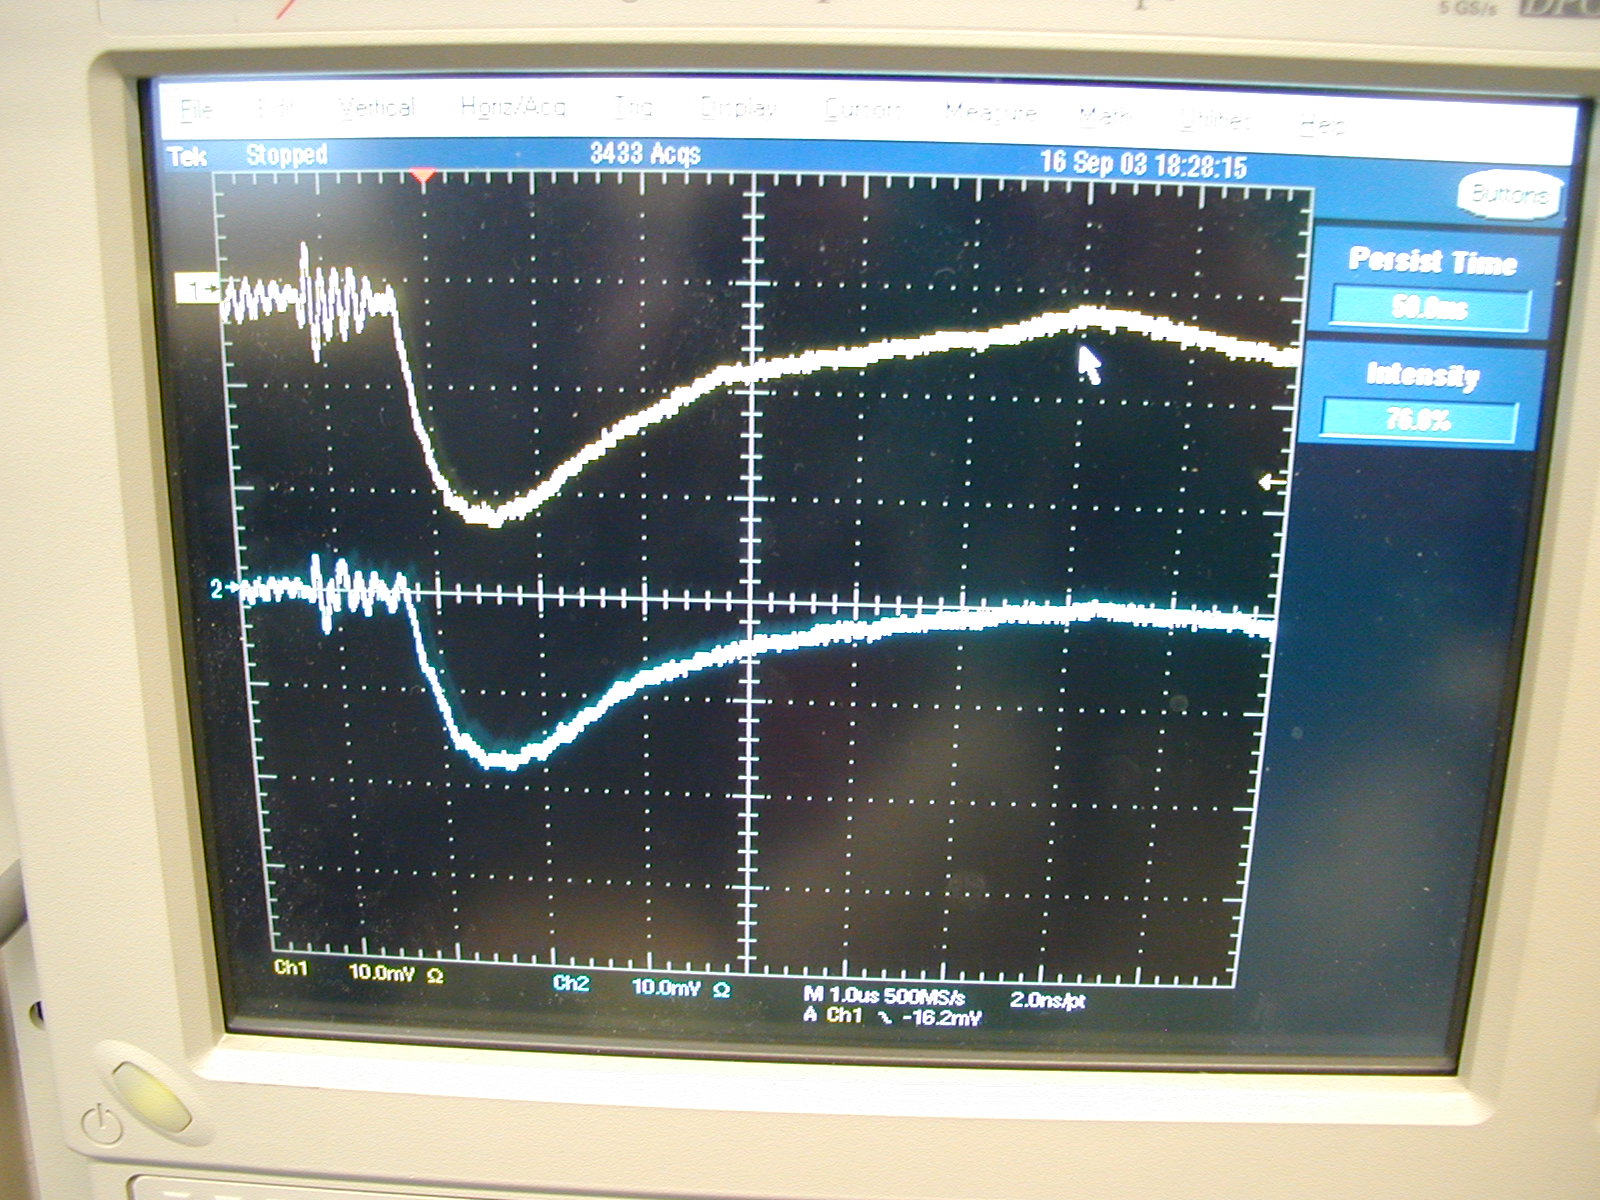Click the Ch1 10.0mV scale readout
1600x1200 pixels.
coord(359,971)
